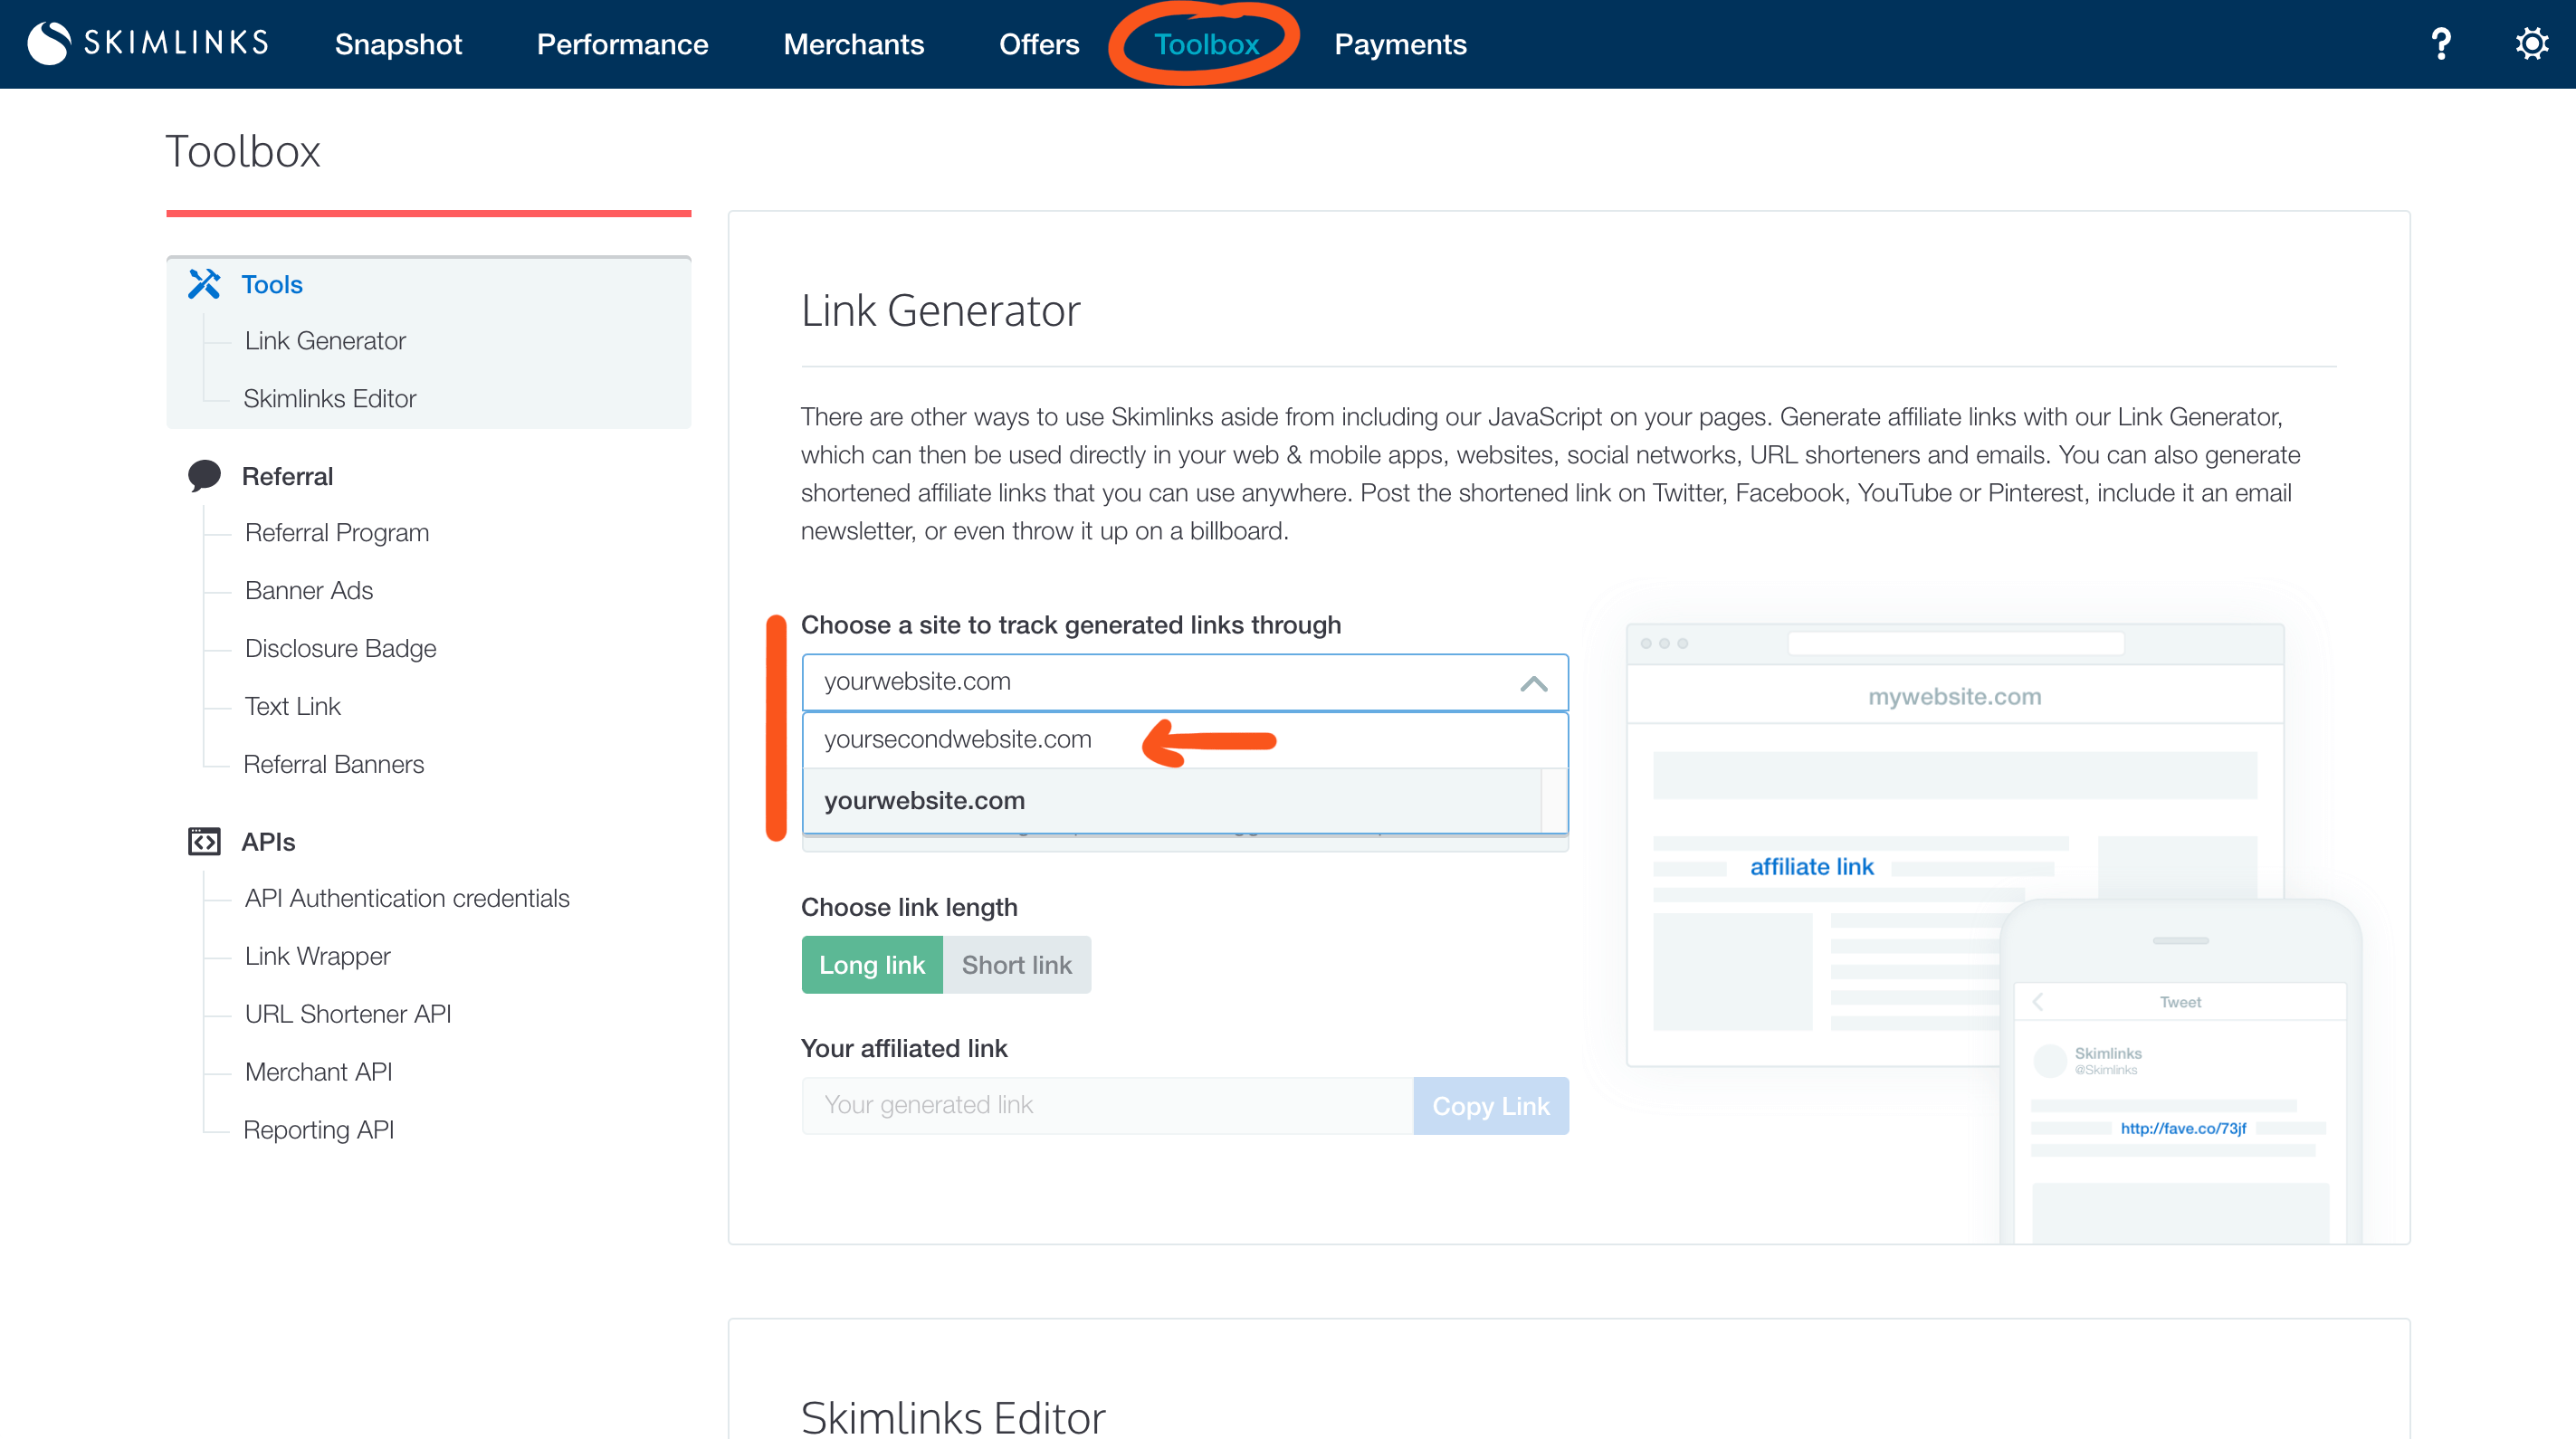Click the dropdown chevron arrow

(x=1533, y=683)
